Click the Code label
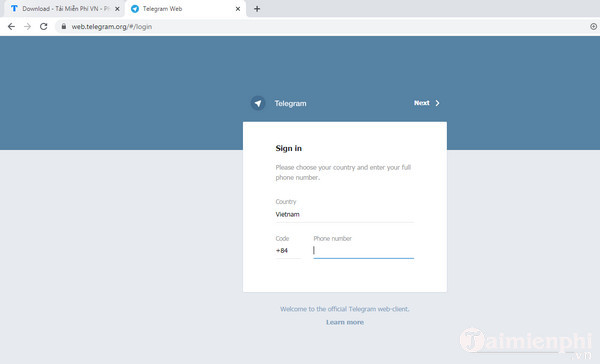 pyautogui.click(x=282, y=238)
